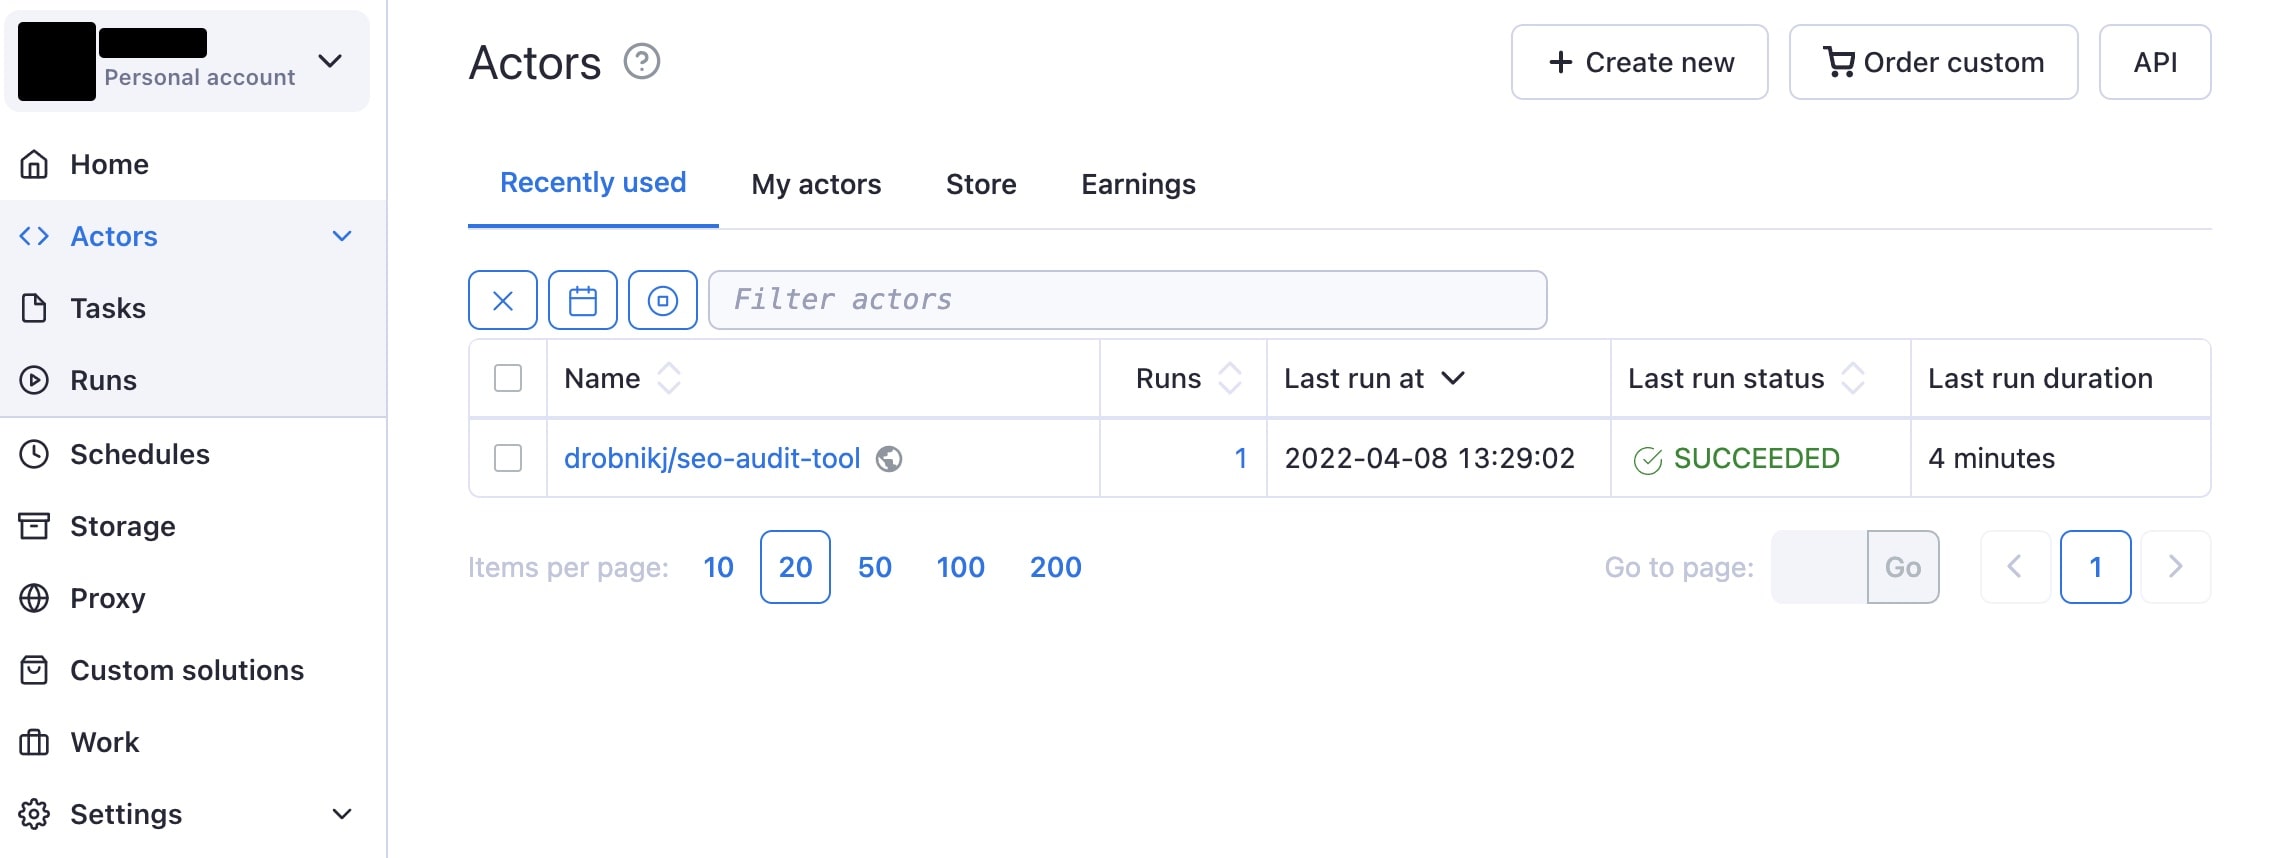This screenshot has height=858, width=2286.
Task: Go to Proxy in the sidebar
Action: tap(107, 598)
